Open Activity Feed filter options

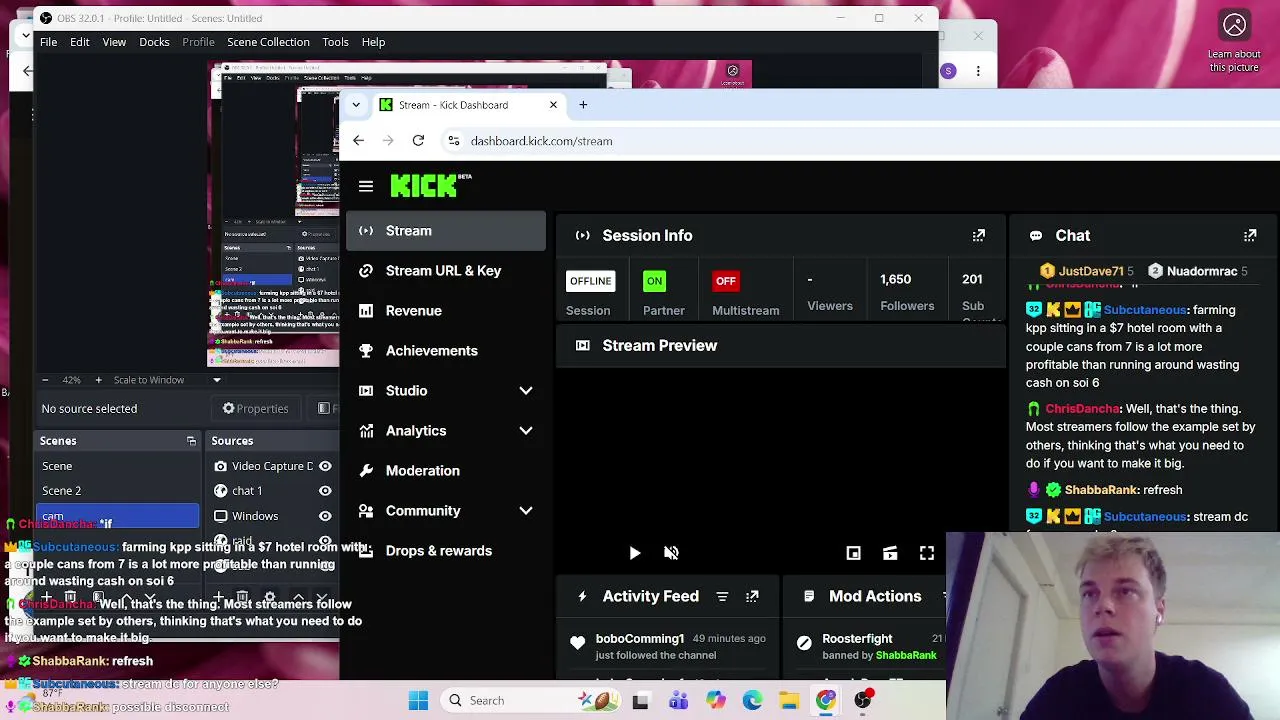[722, 597]
